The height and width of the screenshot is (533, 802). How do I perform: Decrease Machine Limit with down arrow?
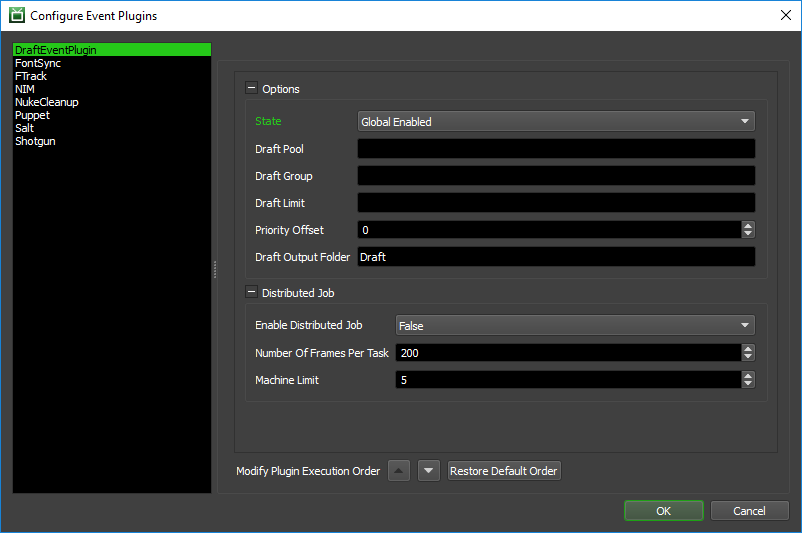748,384
